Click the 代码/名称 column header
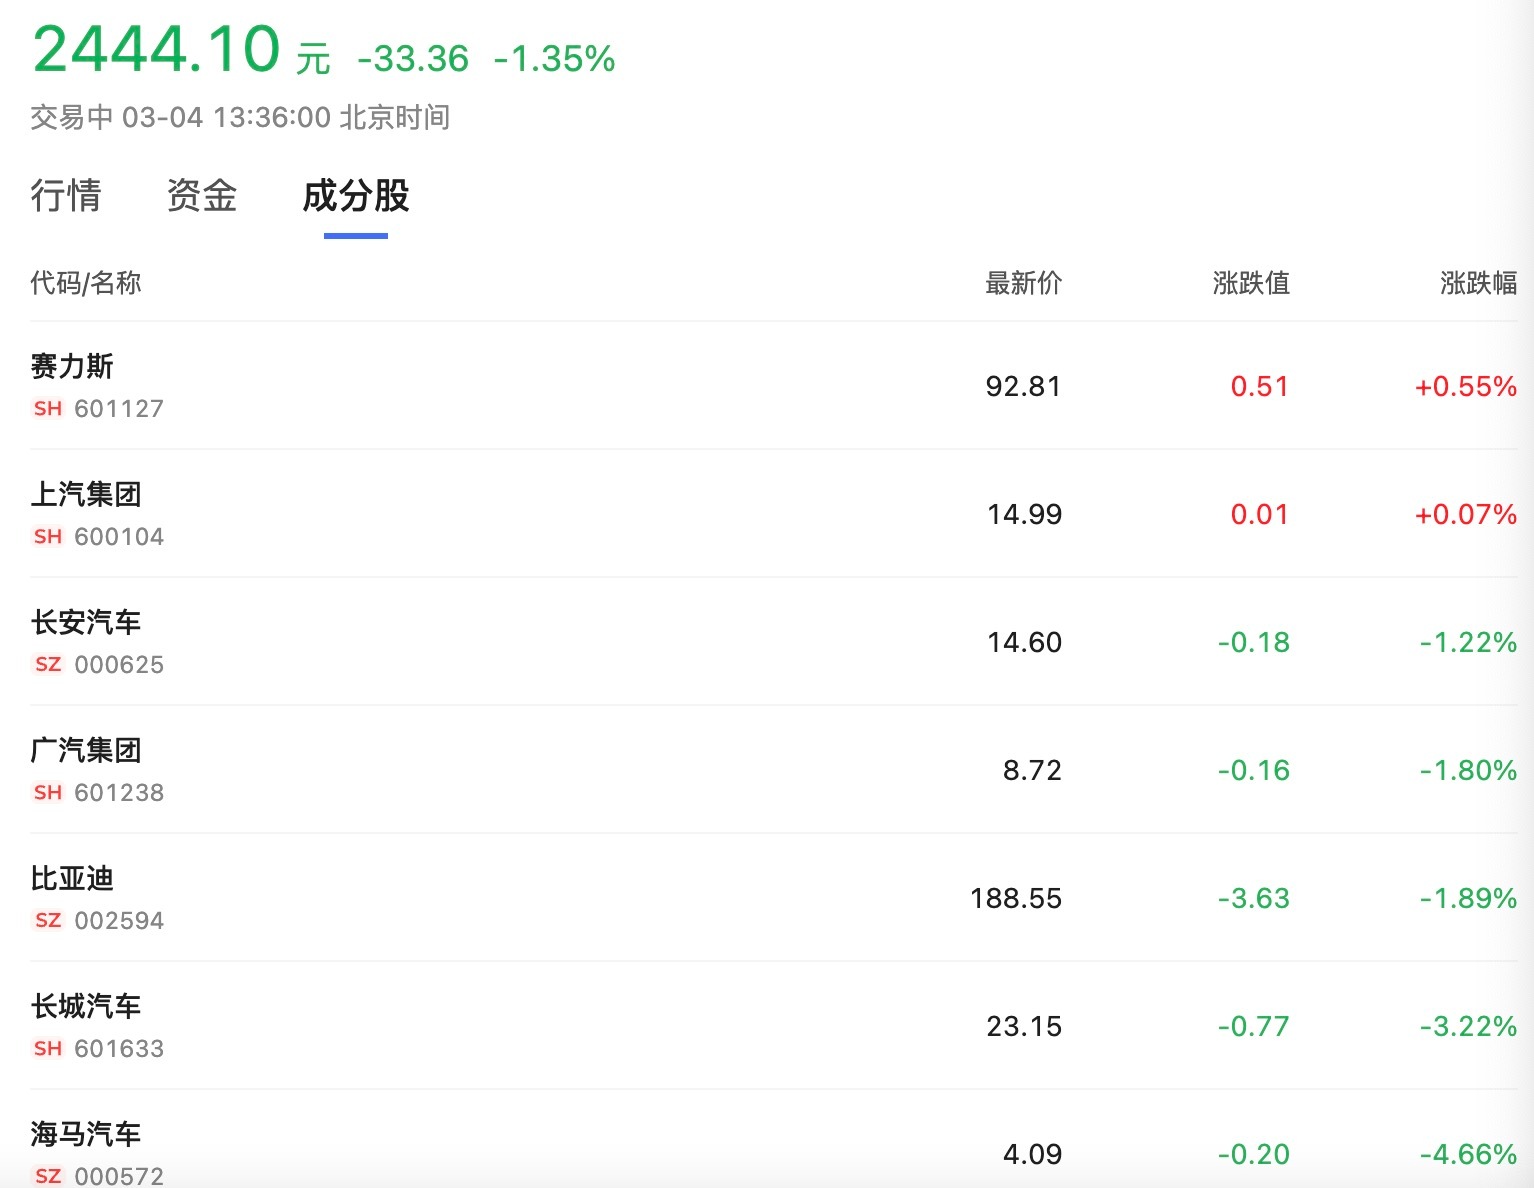 [86, 283]
